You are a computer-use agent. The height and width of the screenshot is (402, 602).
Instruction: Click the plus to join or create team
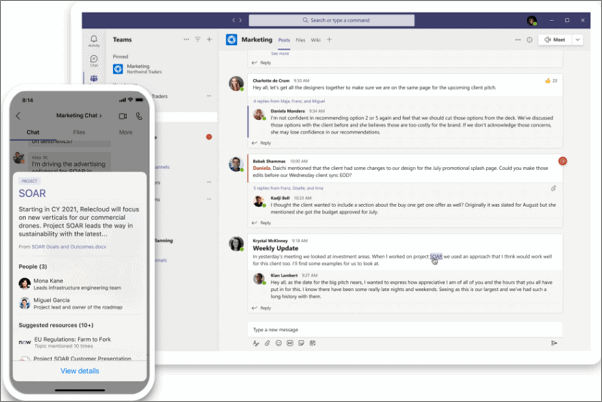pos(209,39)
